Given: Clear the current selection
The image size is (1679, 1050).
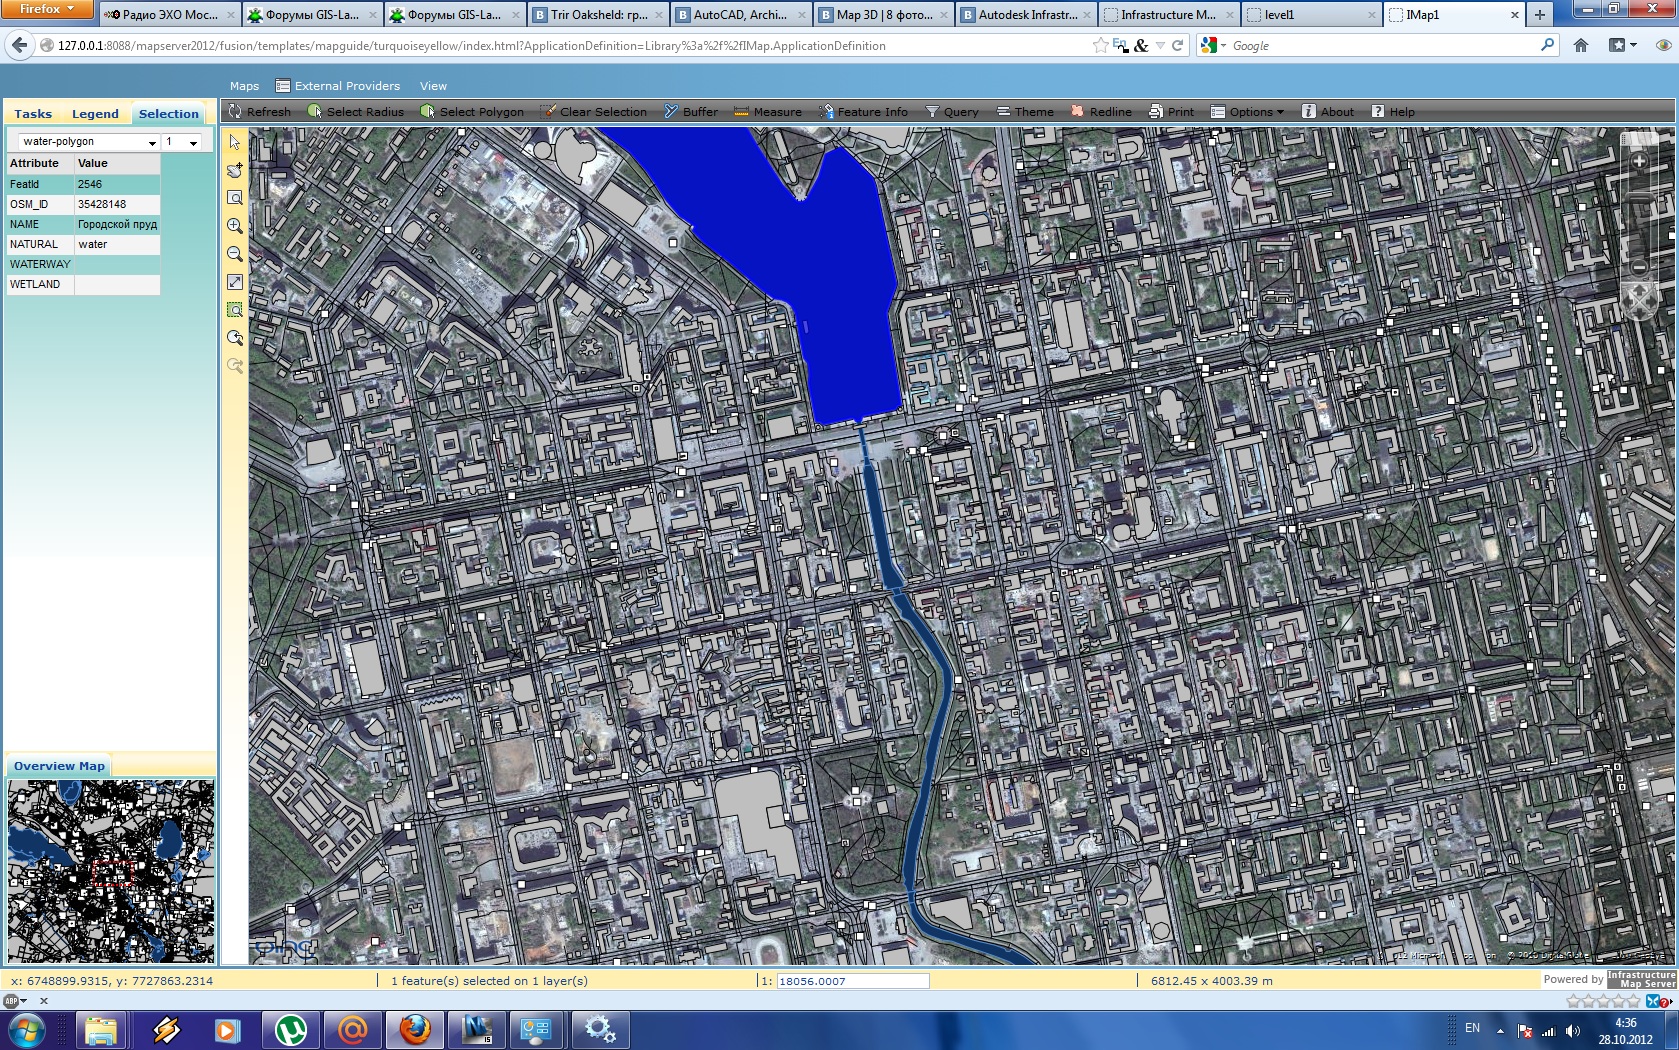Looking at the screenshot, I should [594, 112].
